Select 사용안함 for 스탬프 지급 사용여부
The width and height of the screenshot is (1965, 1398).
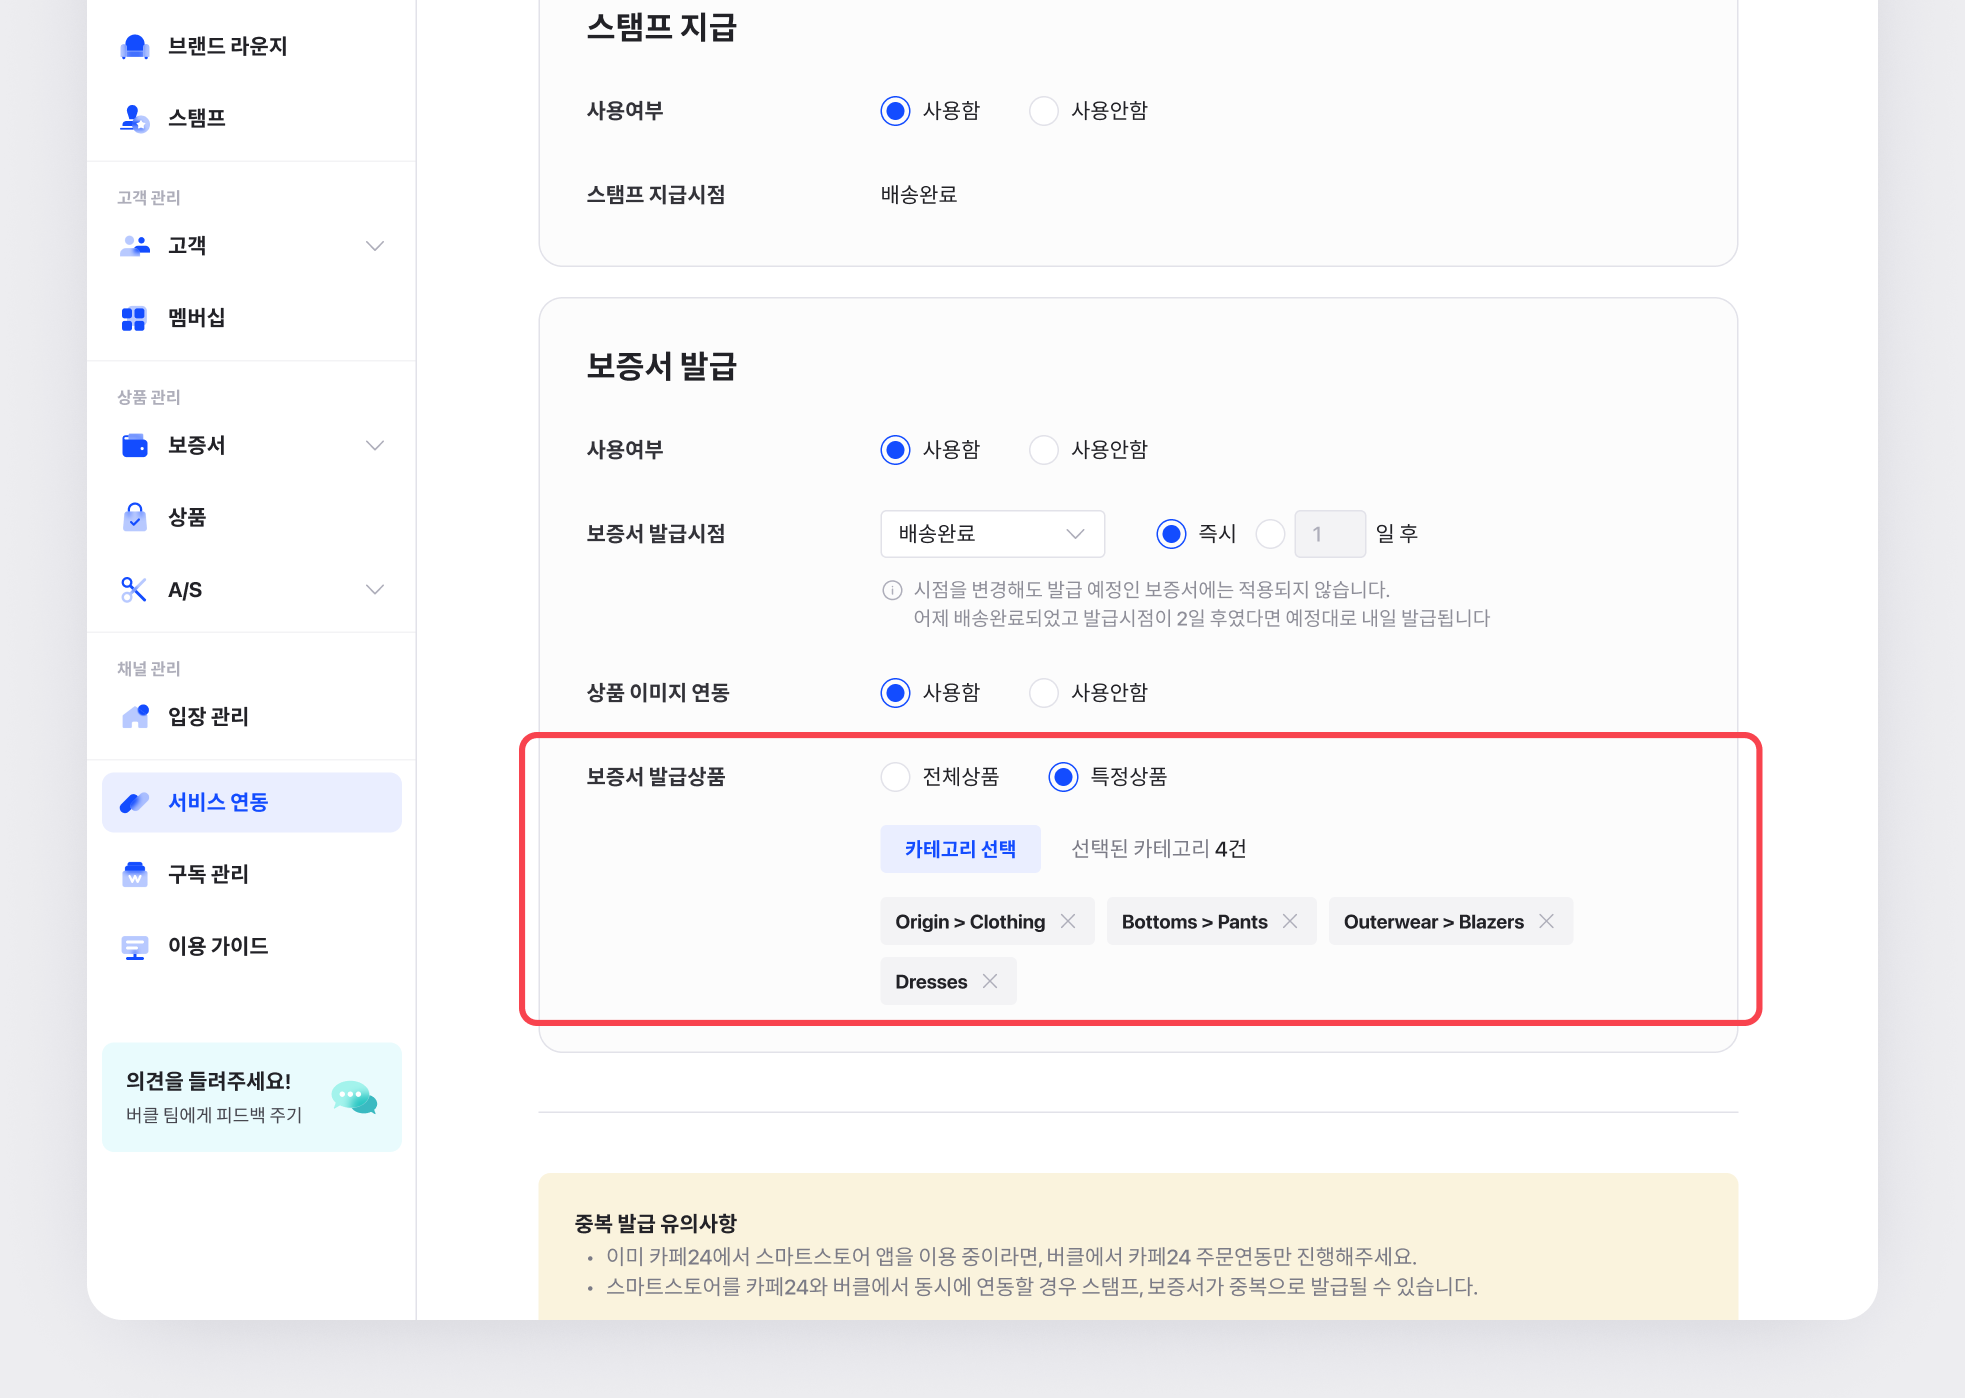[1044, 110]
